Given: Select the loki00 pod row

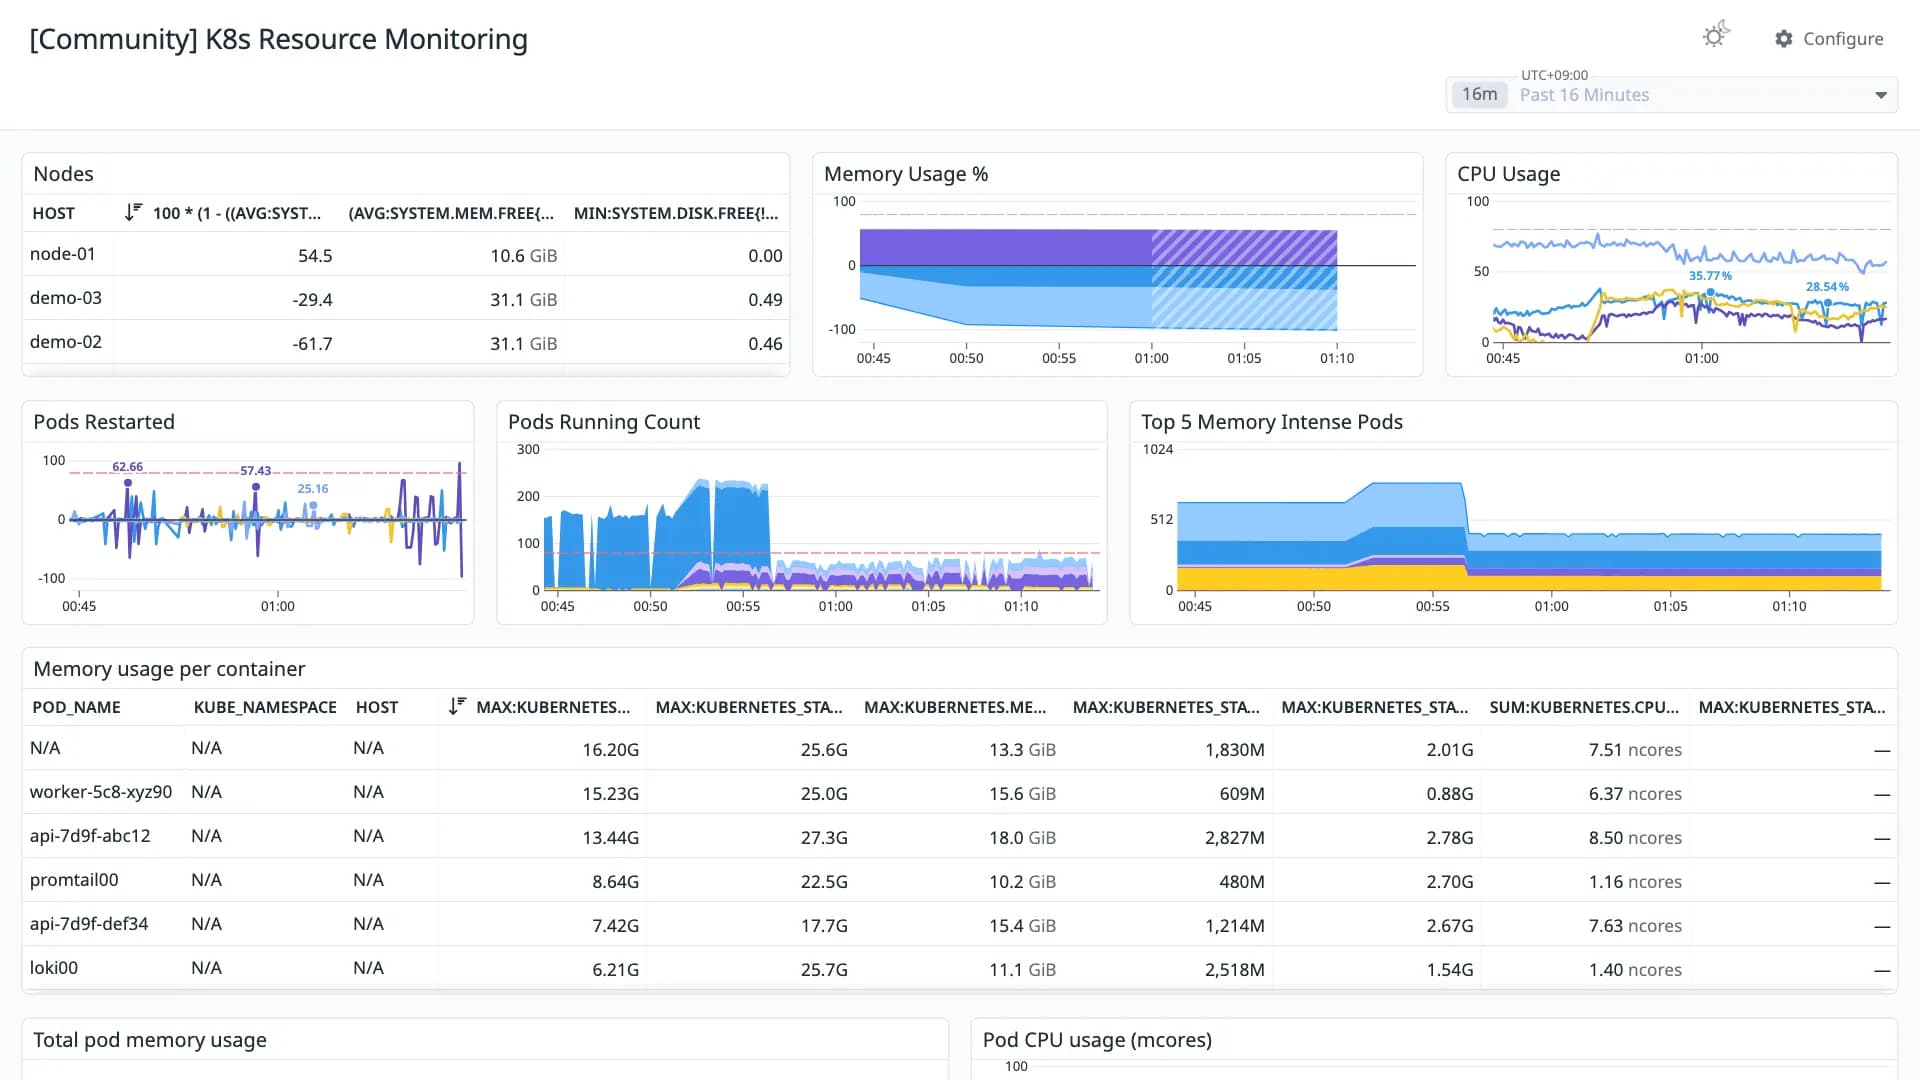Looking at the screenshot, I should pos(960,969).
